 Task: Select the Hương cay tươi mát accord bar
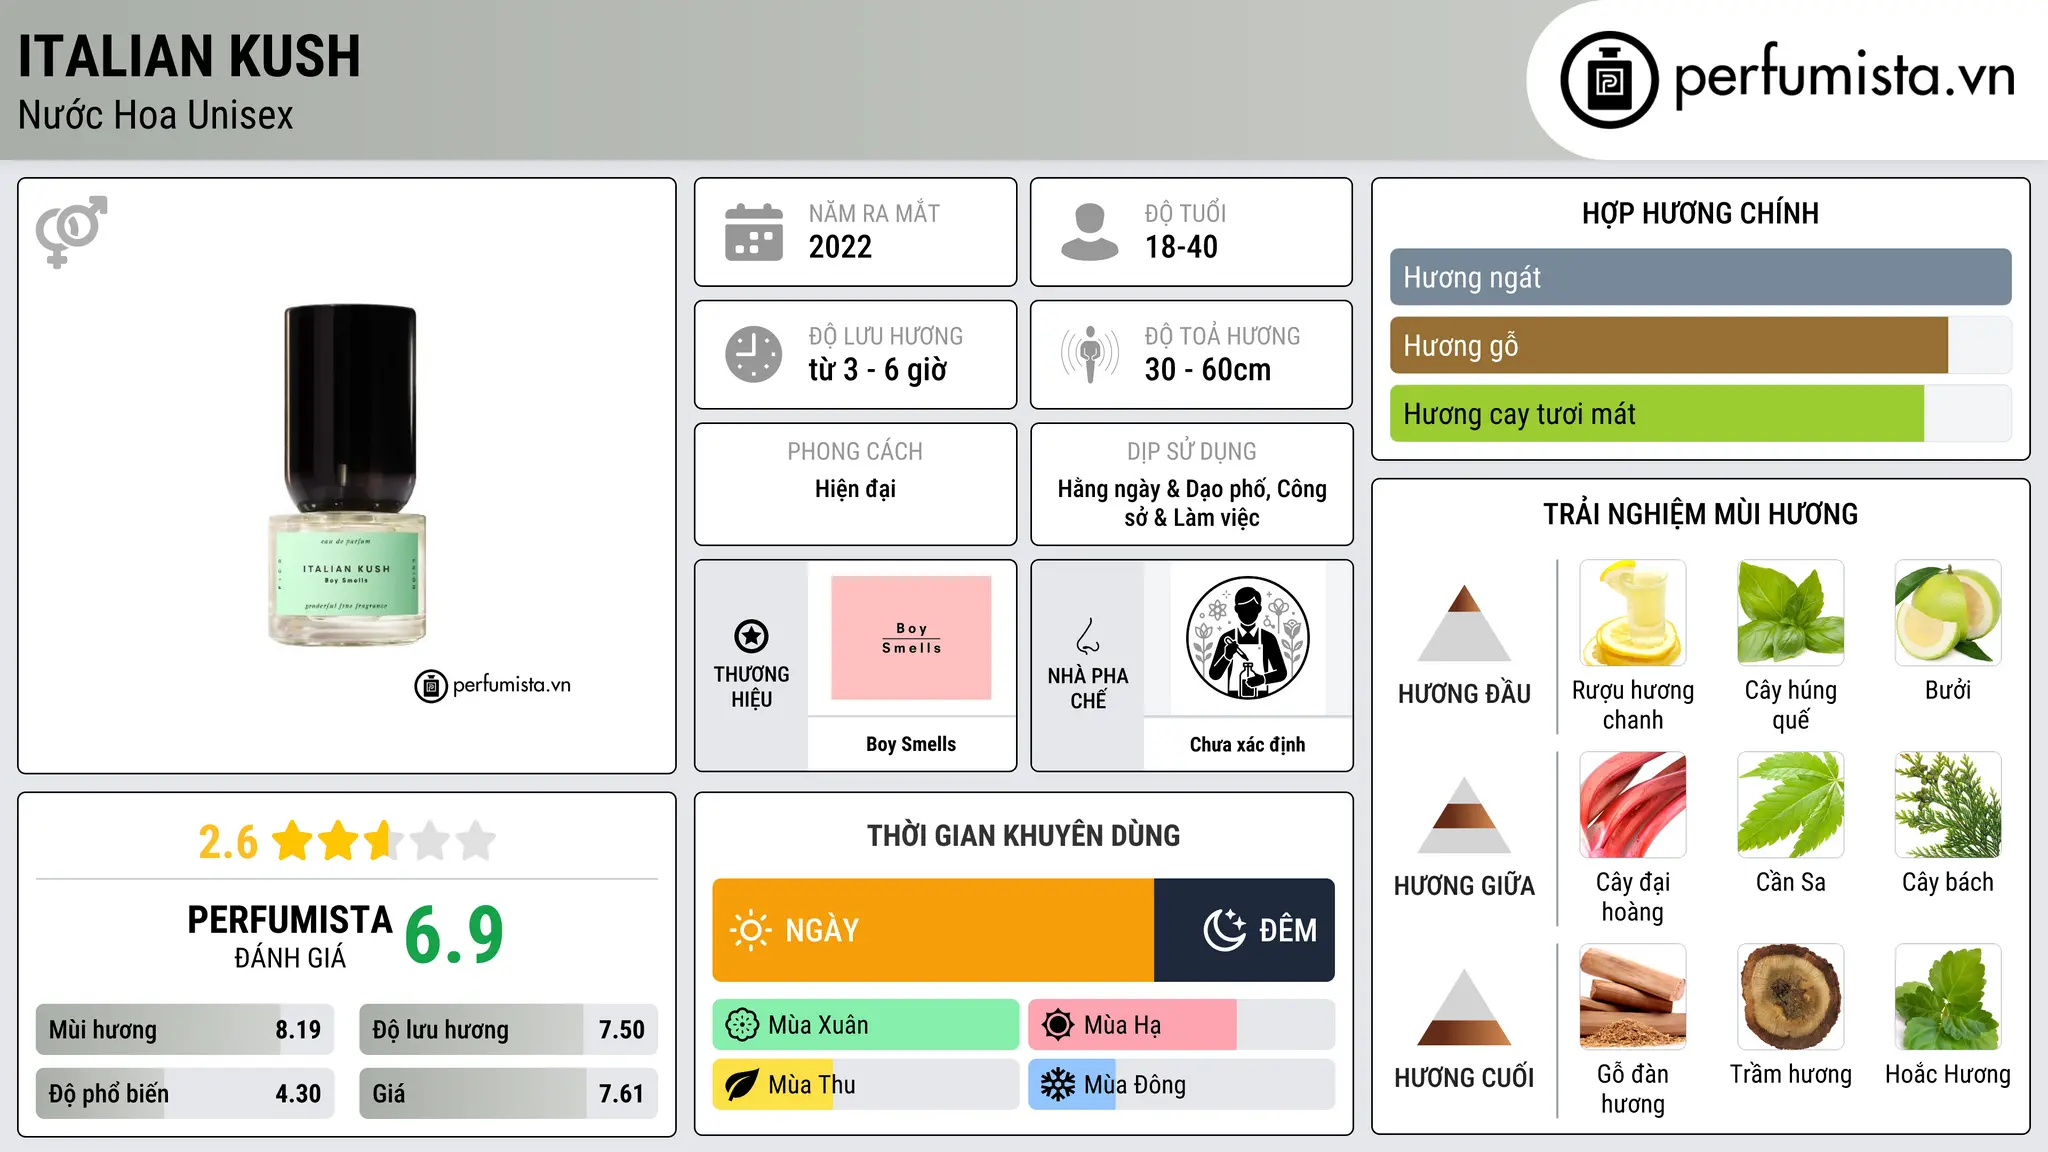pyautogui.click(x=1700, y=414)
